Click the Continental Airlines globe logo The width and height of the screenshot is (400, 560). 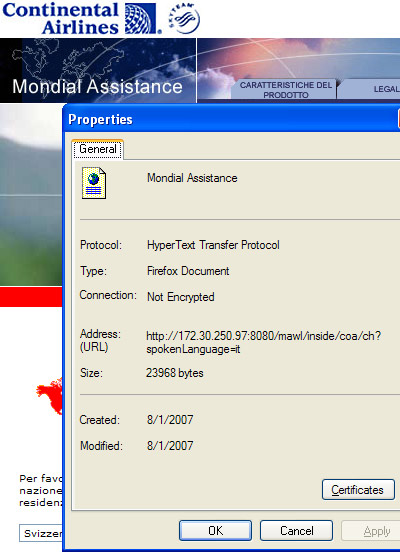click(x=140, y=18)
